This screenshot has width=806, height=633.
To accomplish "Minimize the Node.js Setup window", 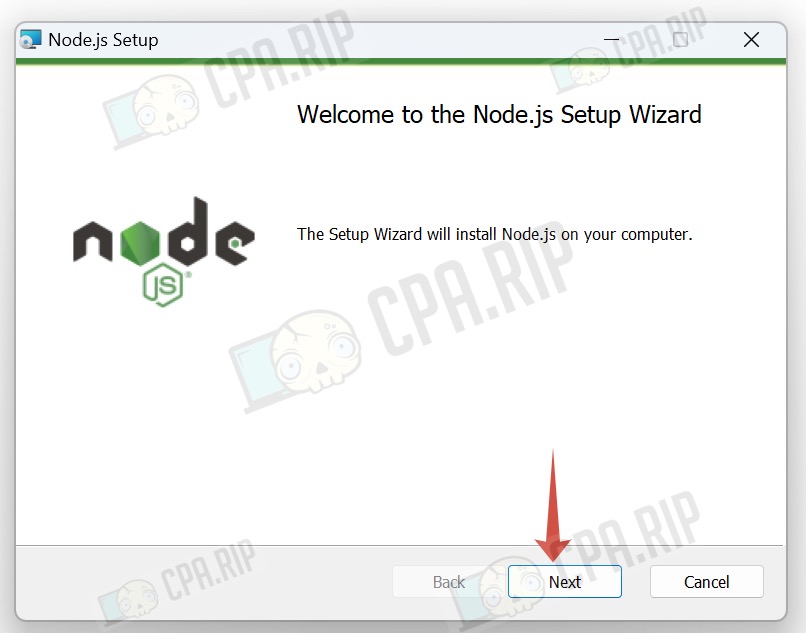I will pyautogui.click(x=611, y=40).
